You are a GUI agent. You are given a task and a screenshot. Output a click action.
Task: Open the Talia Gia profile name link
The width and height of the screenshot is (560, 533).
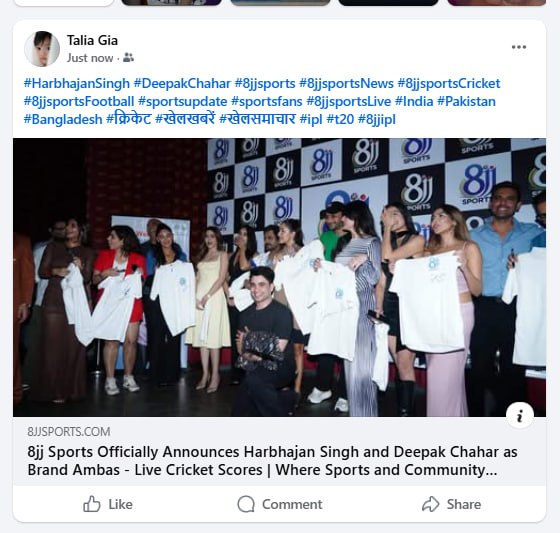[x=92, y=40]
